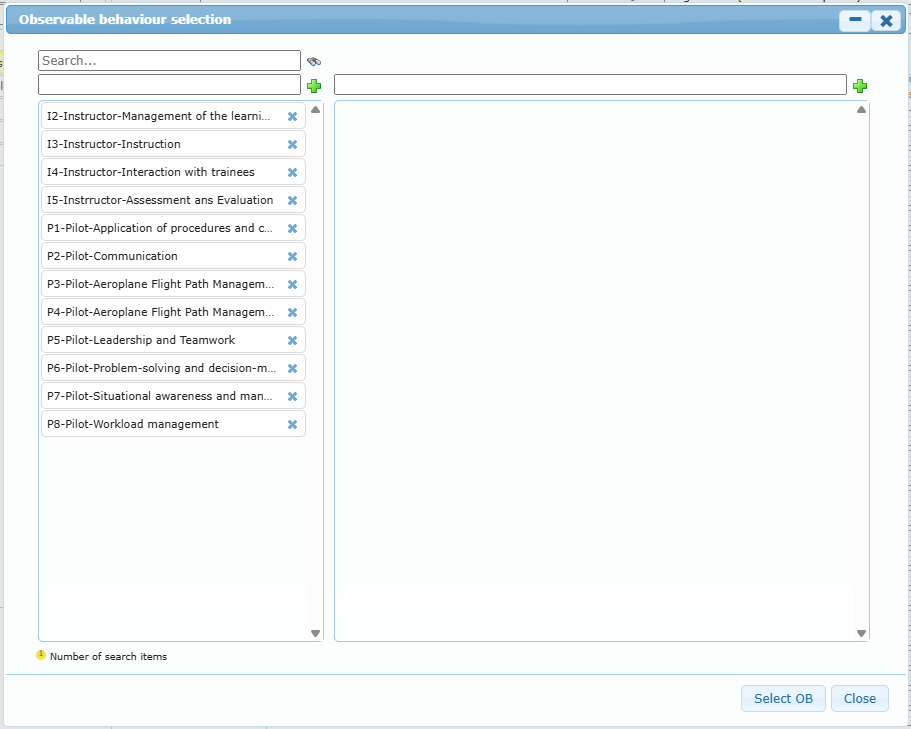Close dialog with title bar X

coord(886,20)
